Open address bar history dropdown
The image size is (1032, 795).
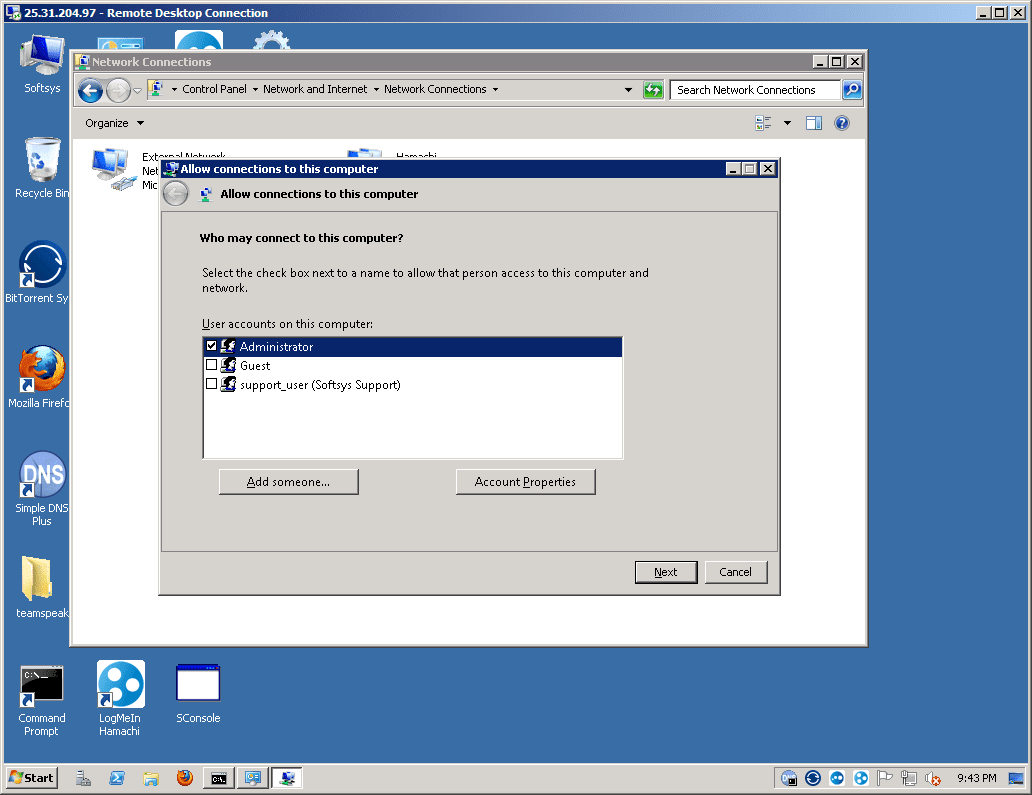[x=629, y=90]
